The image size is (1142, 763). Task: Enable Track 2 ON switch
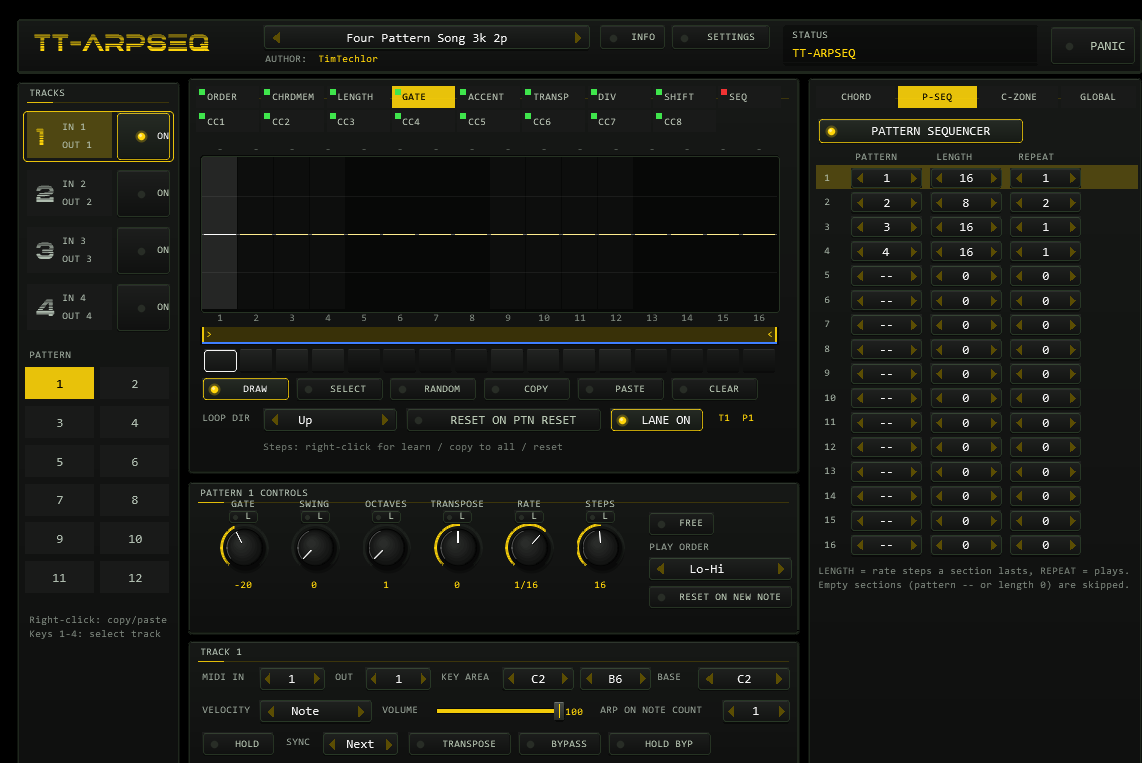[143, 193]
